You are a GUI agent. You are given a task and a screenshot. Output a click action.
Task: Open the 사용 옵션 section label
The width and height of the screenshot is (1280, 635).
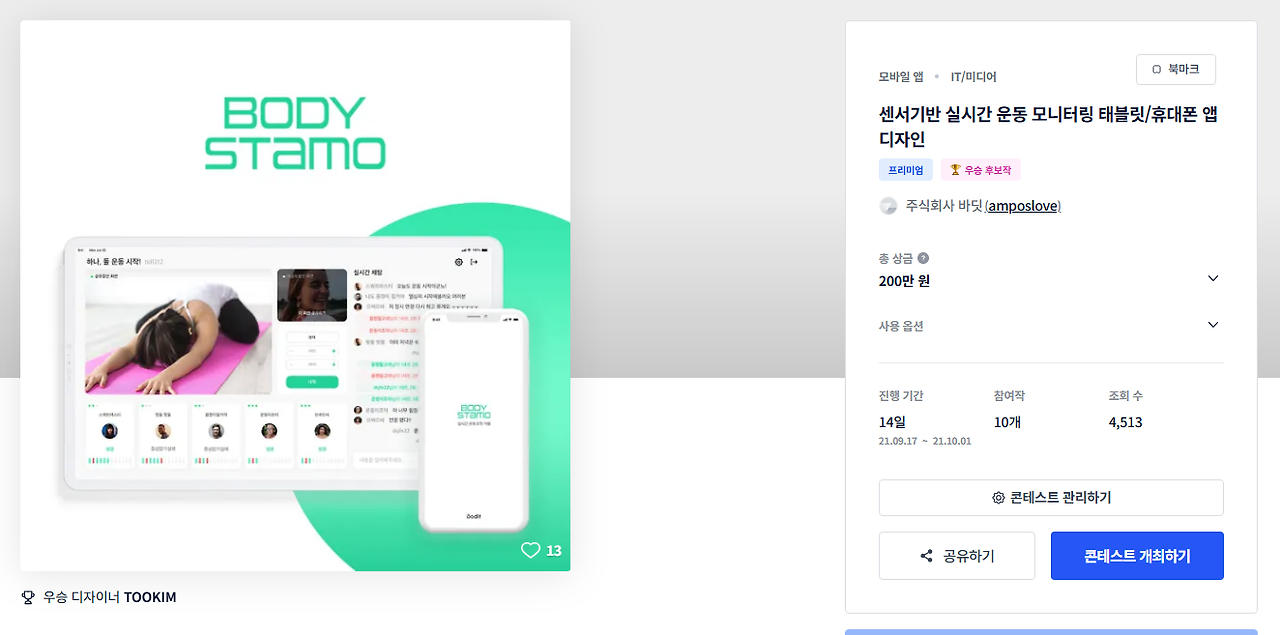(901, 326)
